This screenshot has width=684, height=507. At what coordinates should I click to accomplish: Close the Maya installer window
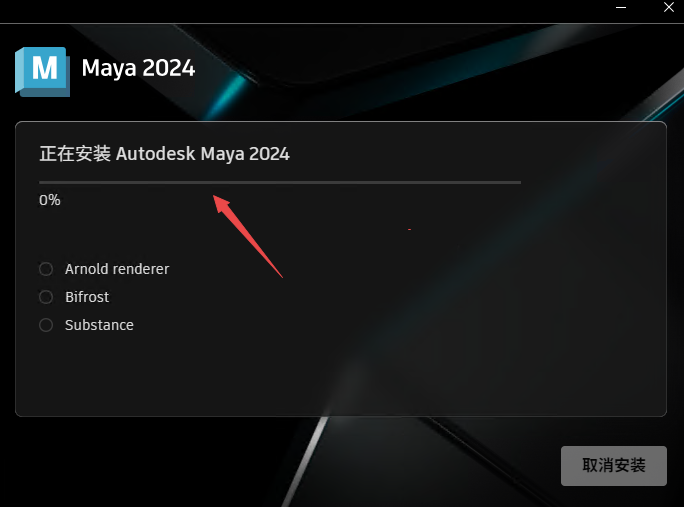coord(669,7)
